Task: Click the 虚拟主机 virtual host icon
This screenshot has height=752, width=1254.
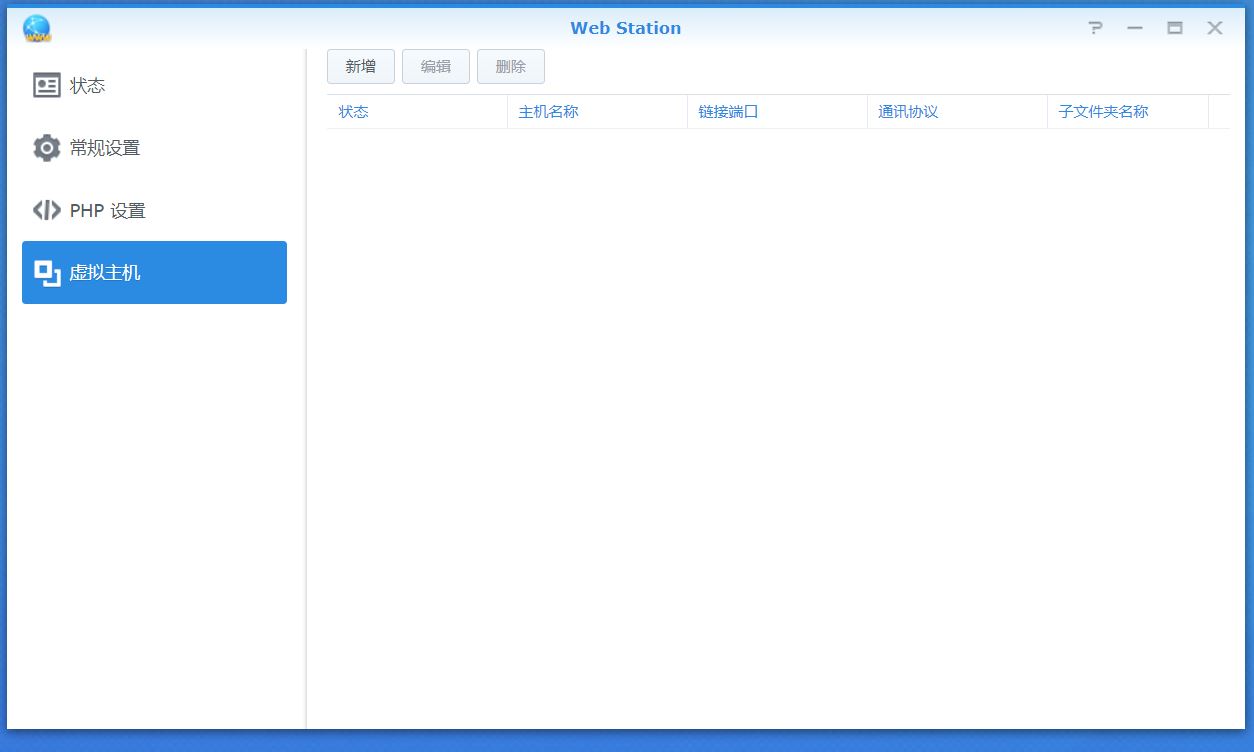Action: point(46,272)
